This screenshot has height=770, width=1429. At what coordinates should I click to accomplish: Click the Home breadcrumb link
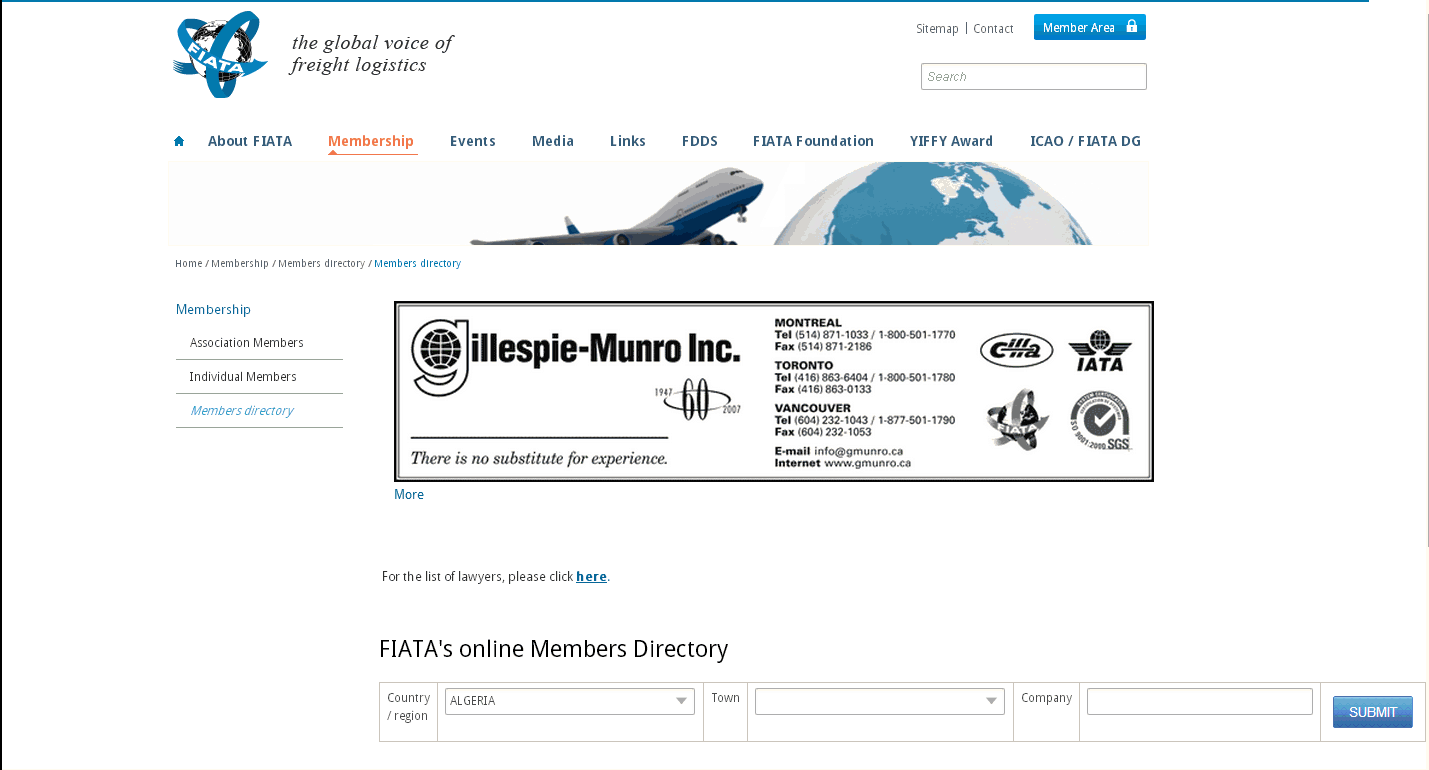click(189, 264)
